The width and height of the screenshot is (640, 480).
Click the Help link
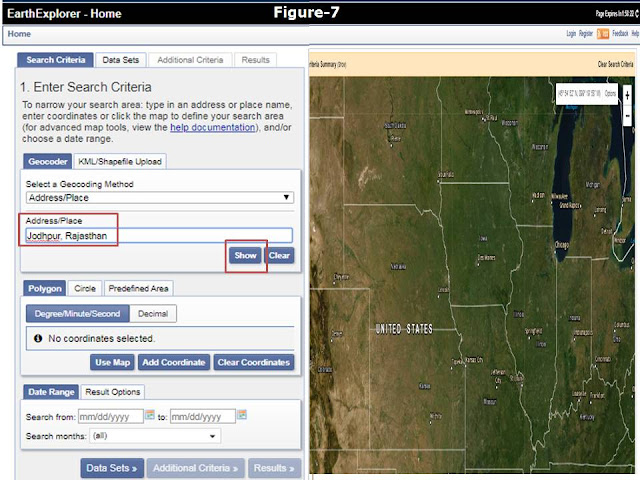636,33
